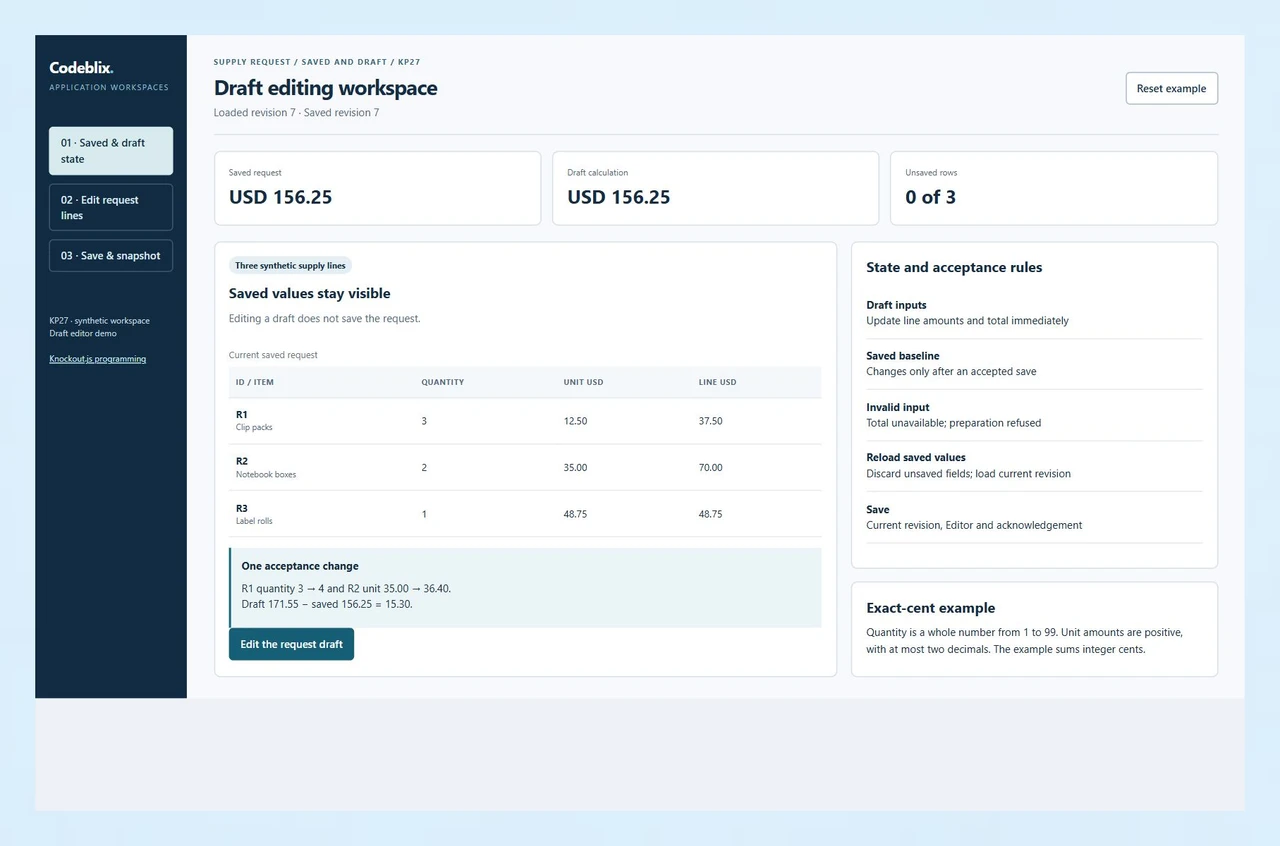Click the UNIT USD column header
The width and height of the screenshot is (1280, 846).
tap(583, 382)
